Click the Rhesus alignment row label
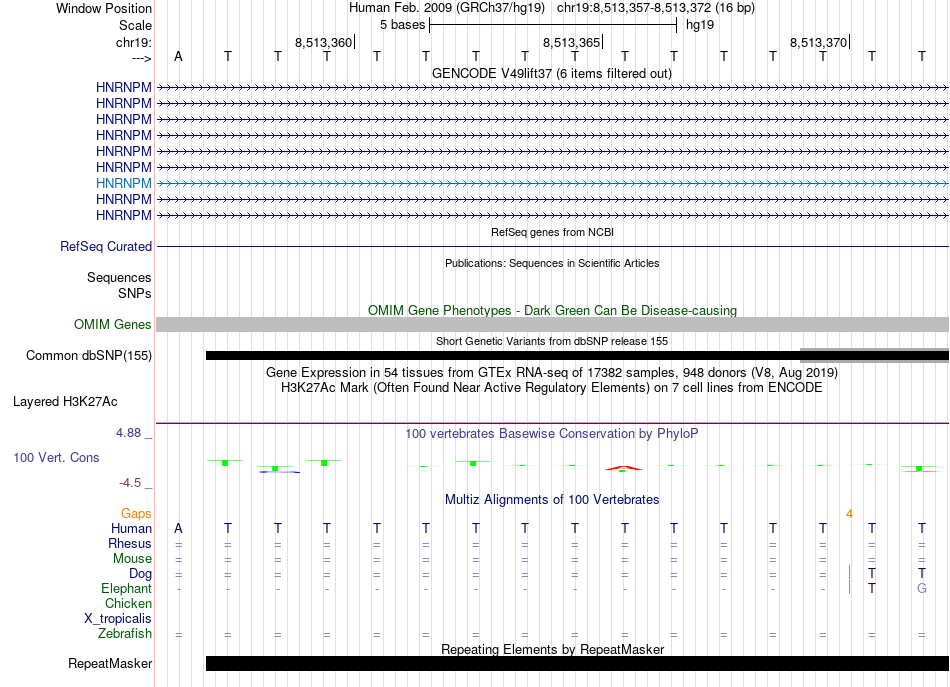950x687 pixels. pyautogui.click(x=130, y=543)
